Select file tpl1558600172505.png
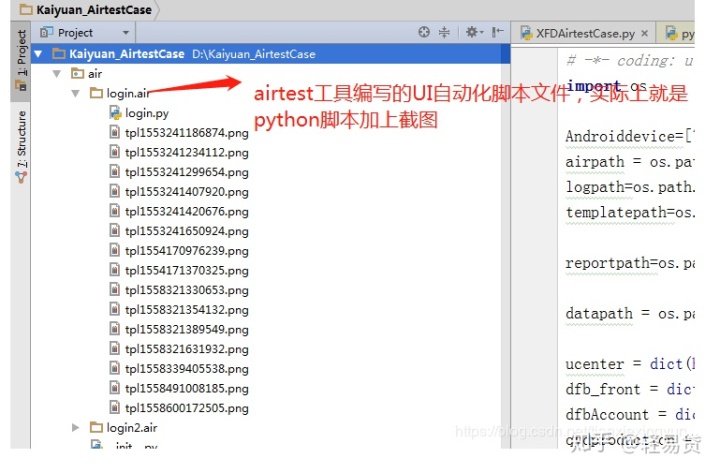 pyautogui.click(x=187, y=408)
